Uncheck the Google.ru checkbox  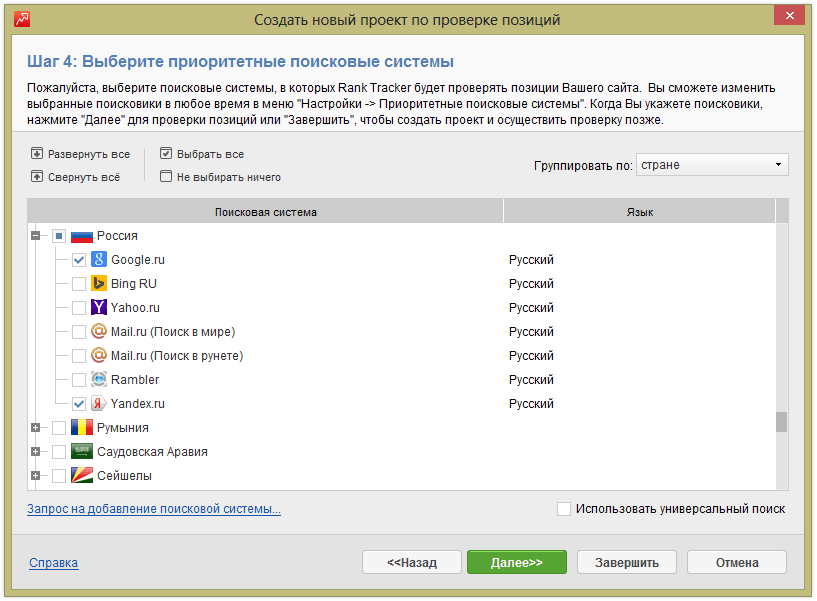(x=79, y=260)
